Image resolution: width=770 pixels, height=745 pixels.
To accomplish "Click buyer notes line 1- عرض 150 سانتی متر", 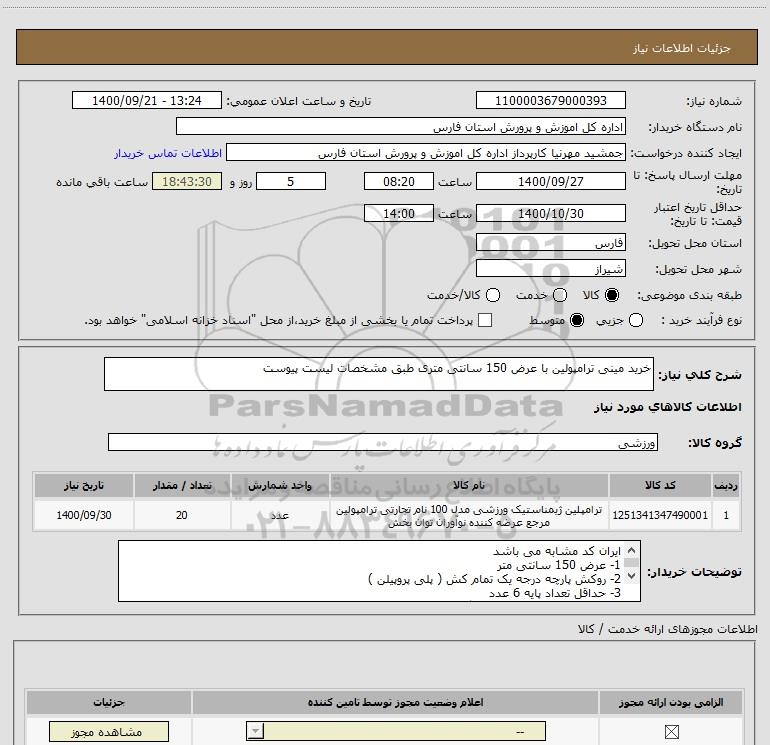I will point(559,565).
